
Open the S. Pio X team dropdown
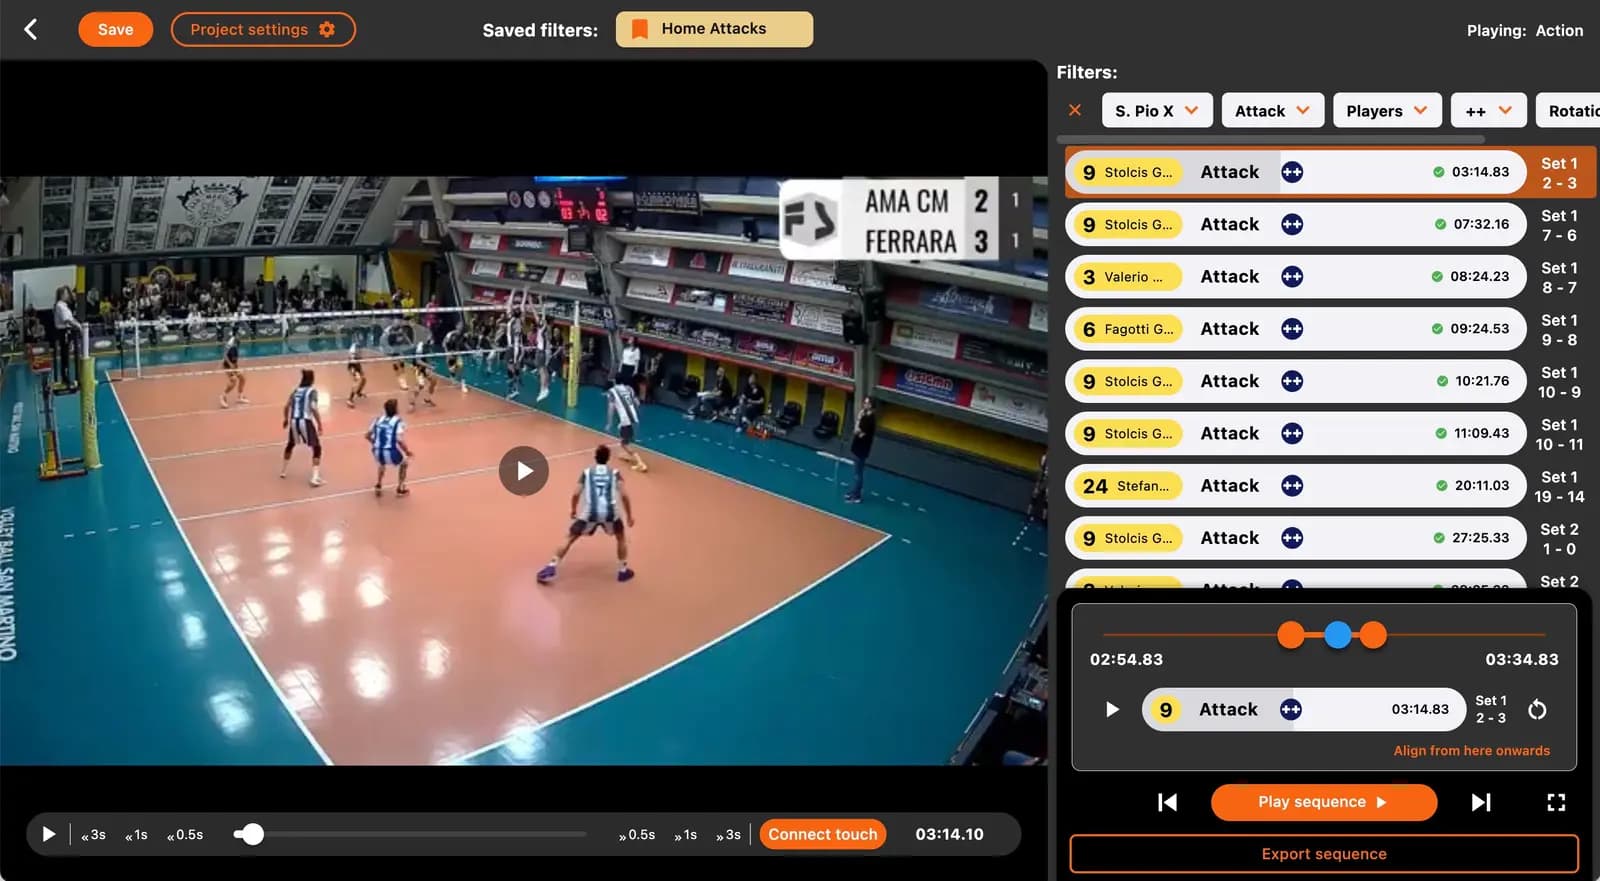[1157, 111]
